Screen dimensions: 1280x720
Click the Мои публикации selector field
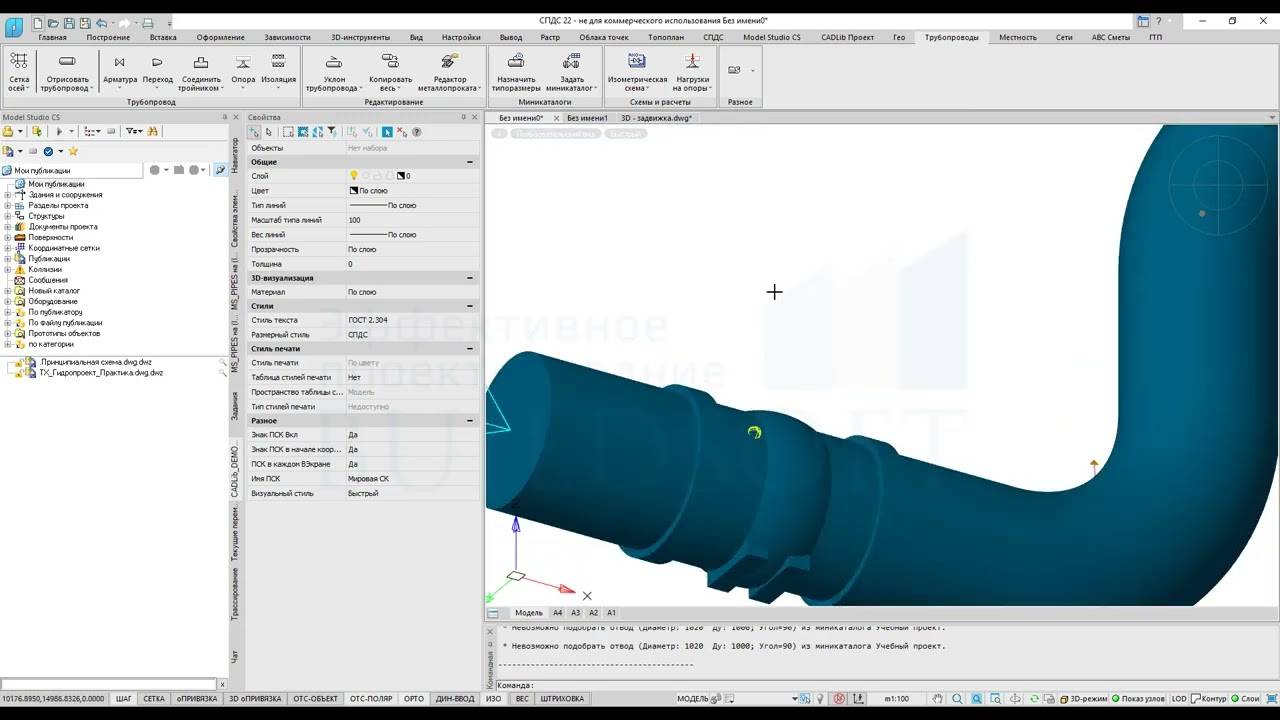(x=72, y=171)
